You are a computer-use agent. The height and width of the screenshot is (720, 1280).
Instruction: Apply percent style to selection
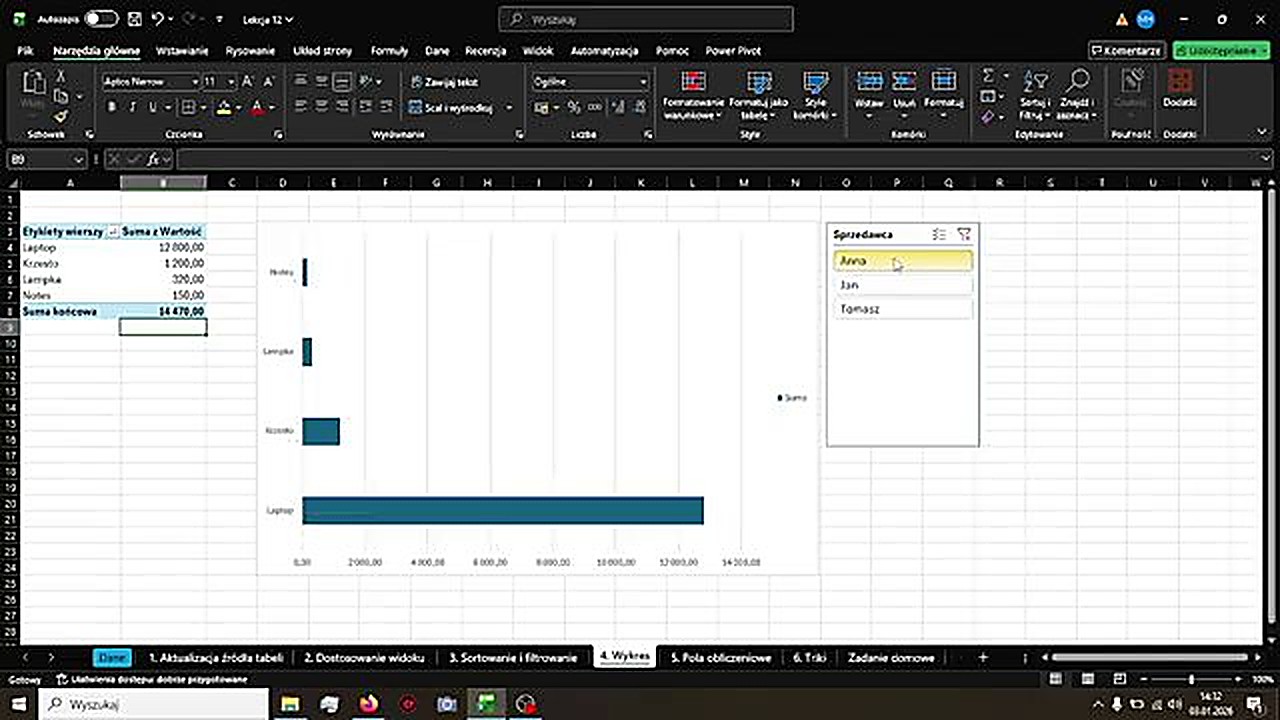(573, 104)
